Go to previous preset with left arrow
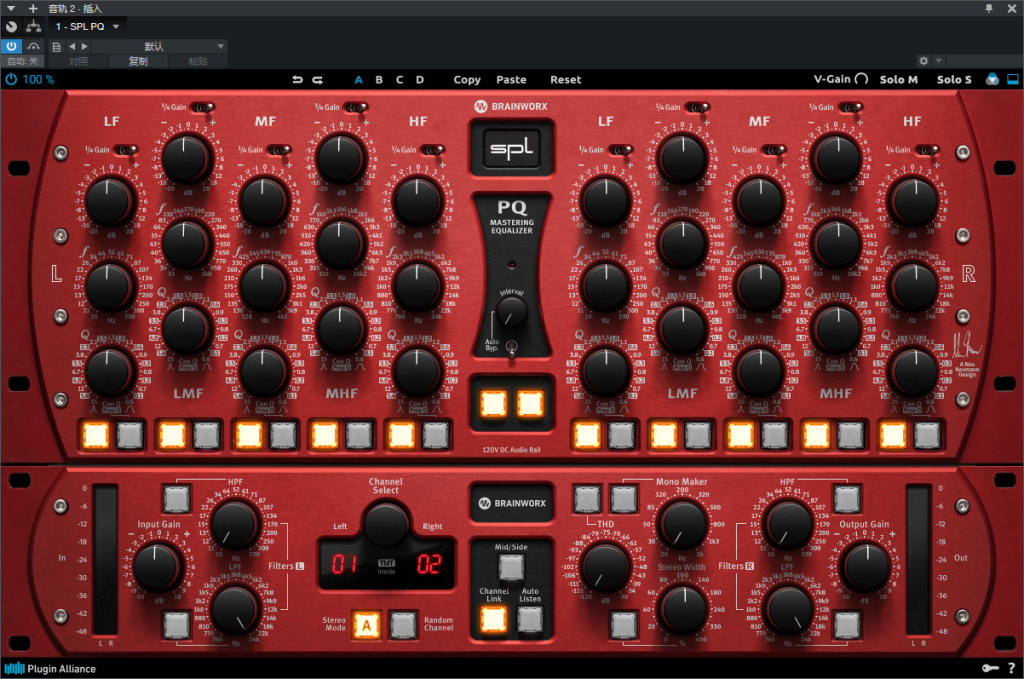Viewport: 1024px width, 679px height. click(72, 46)
